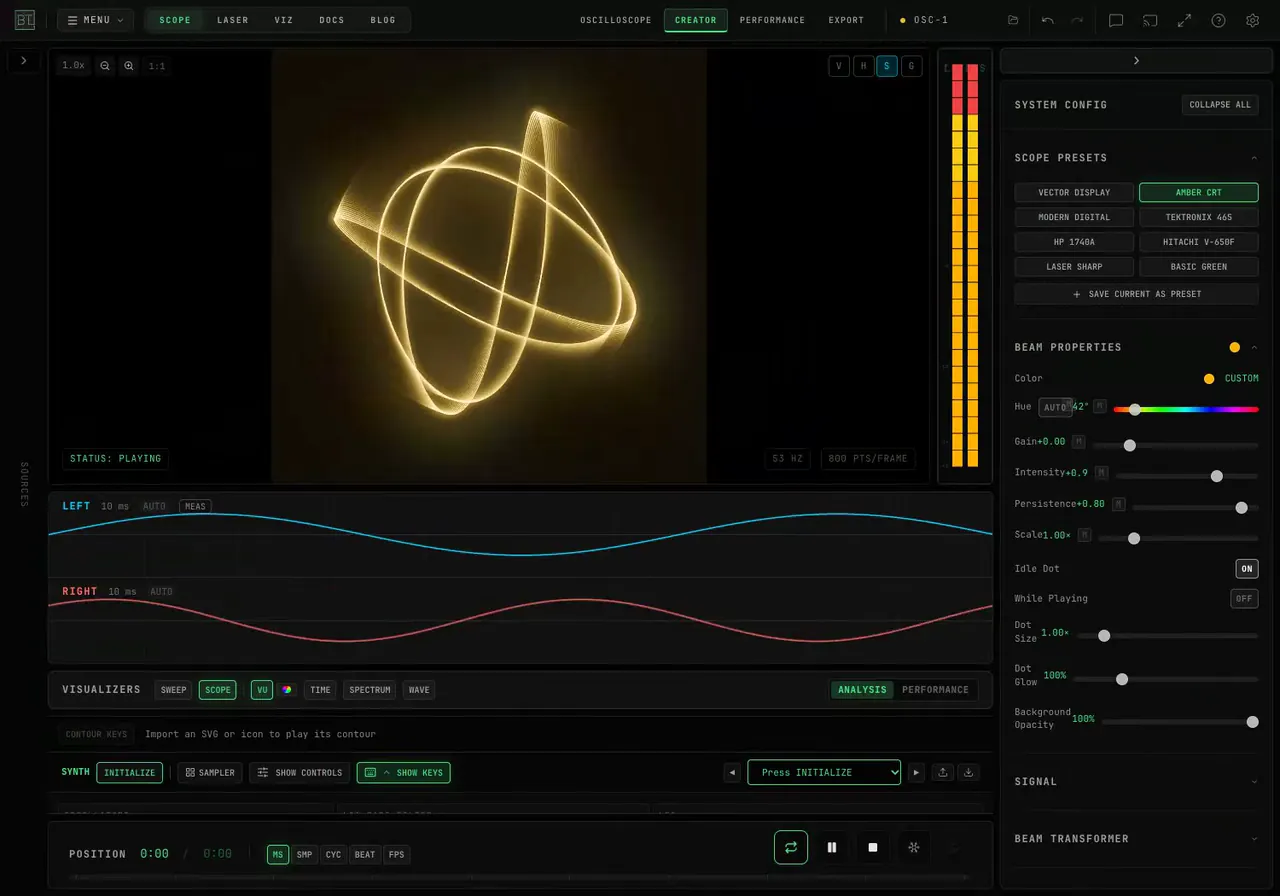Switch to the LASER tab
This screenshot has width=1280, height=896.
233,20
